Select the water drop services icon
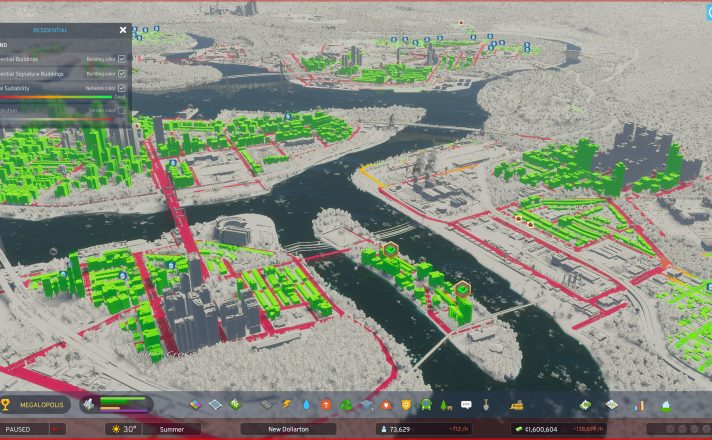The width and height of the screenshot is (712, 440). coord(308,405)
